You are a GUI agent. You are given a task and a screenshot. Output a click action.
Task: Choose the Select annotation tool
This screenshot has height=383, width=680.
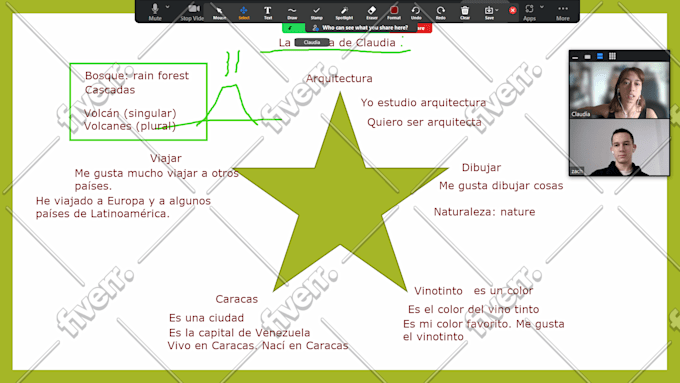click(x=244, y=12)
